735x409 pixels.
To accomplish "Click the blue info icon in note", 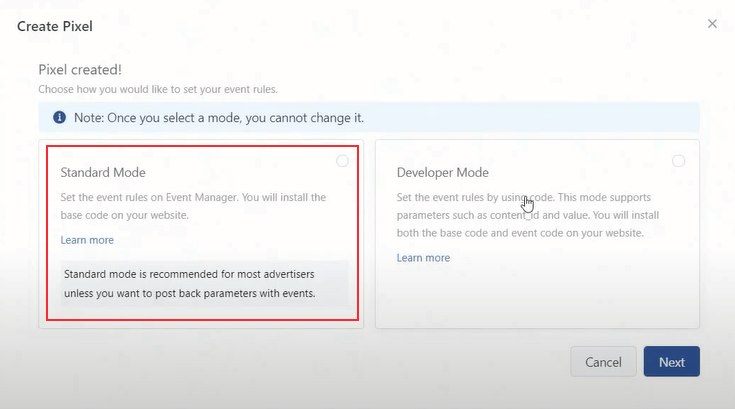I will (59, 118).
